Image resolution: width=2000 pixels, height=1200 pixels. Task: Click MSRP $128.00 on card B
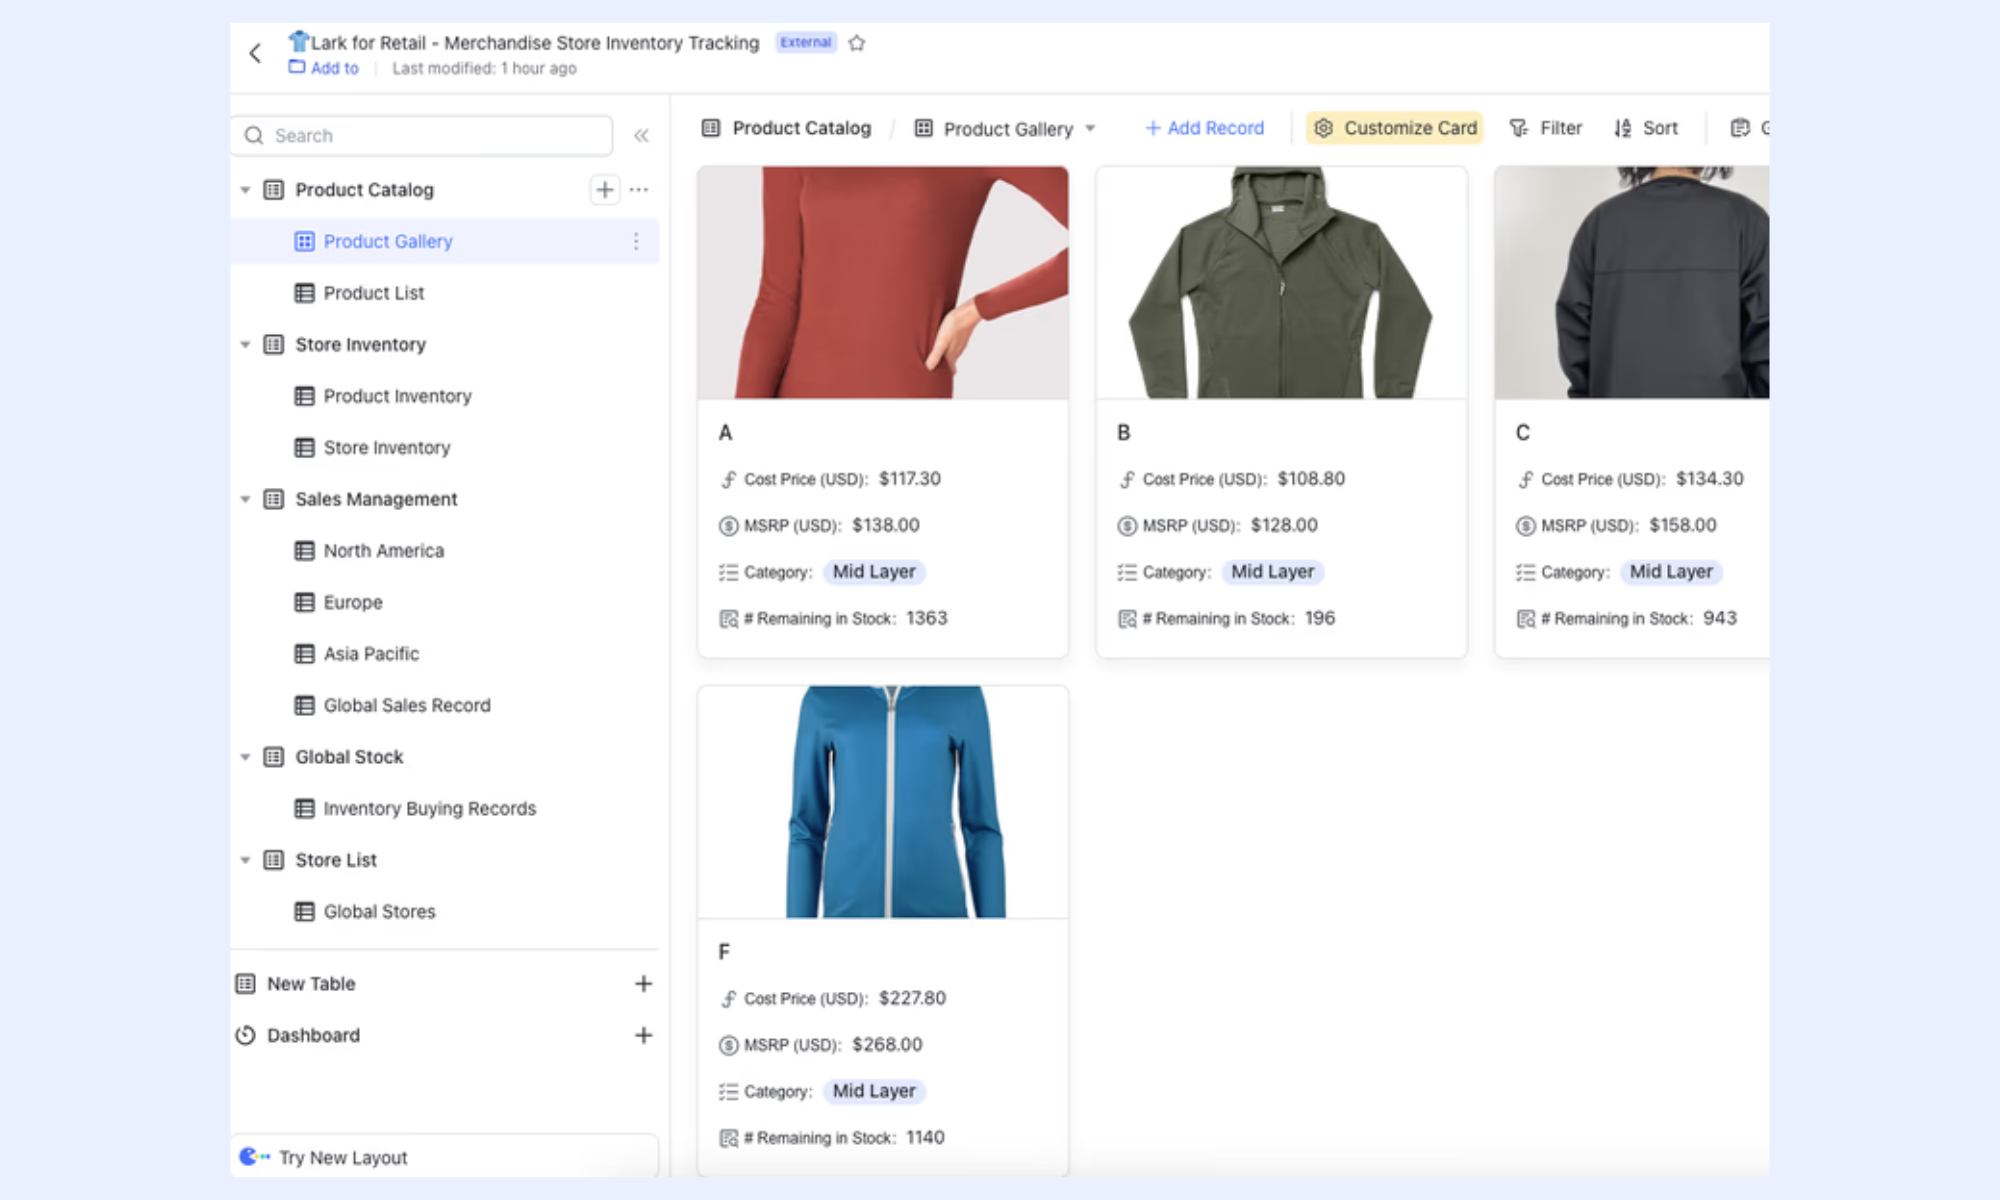pyautogui.click(x=1284, y=525)
